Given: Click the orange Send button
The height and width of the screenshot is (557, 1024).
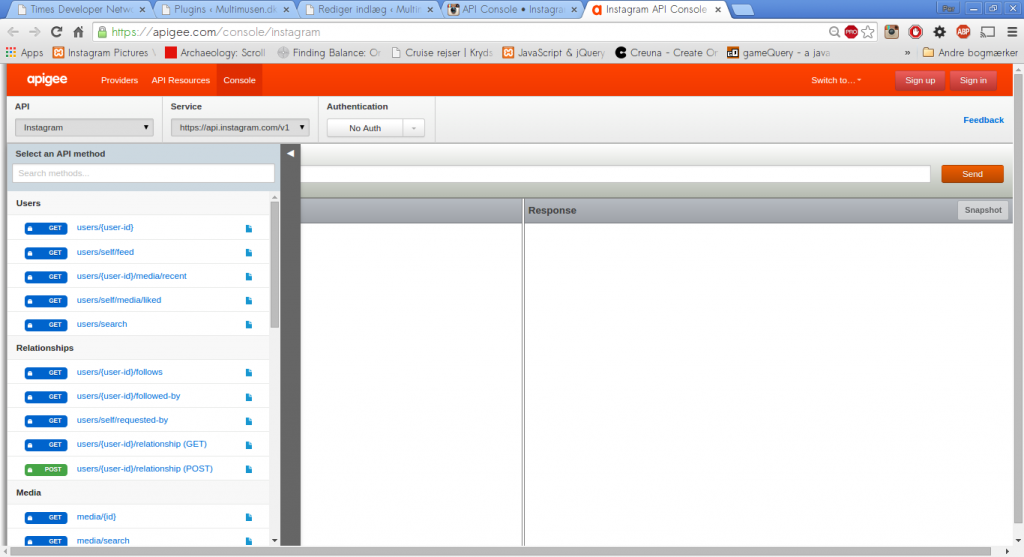Looking at the screenshot, I should click(x=972, y=174).
